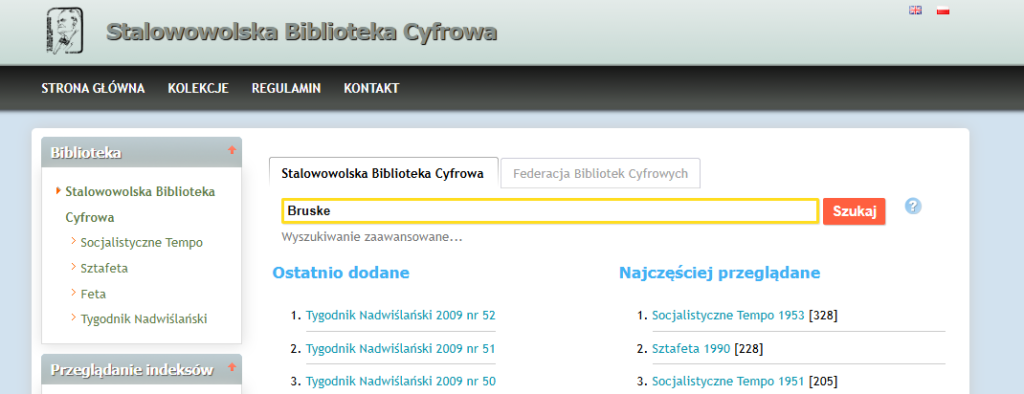Viewport: 1024px width, 394px height.
Task: Click the Przeglądanie indeksów panel header
Action: pos(142,369)
